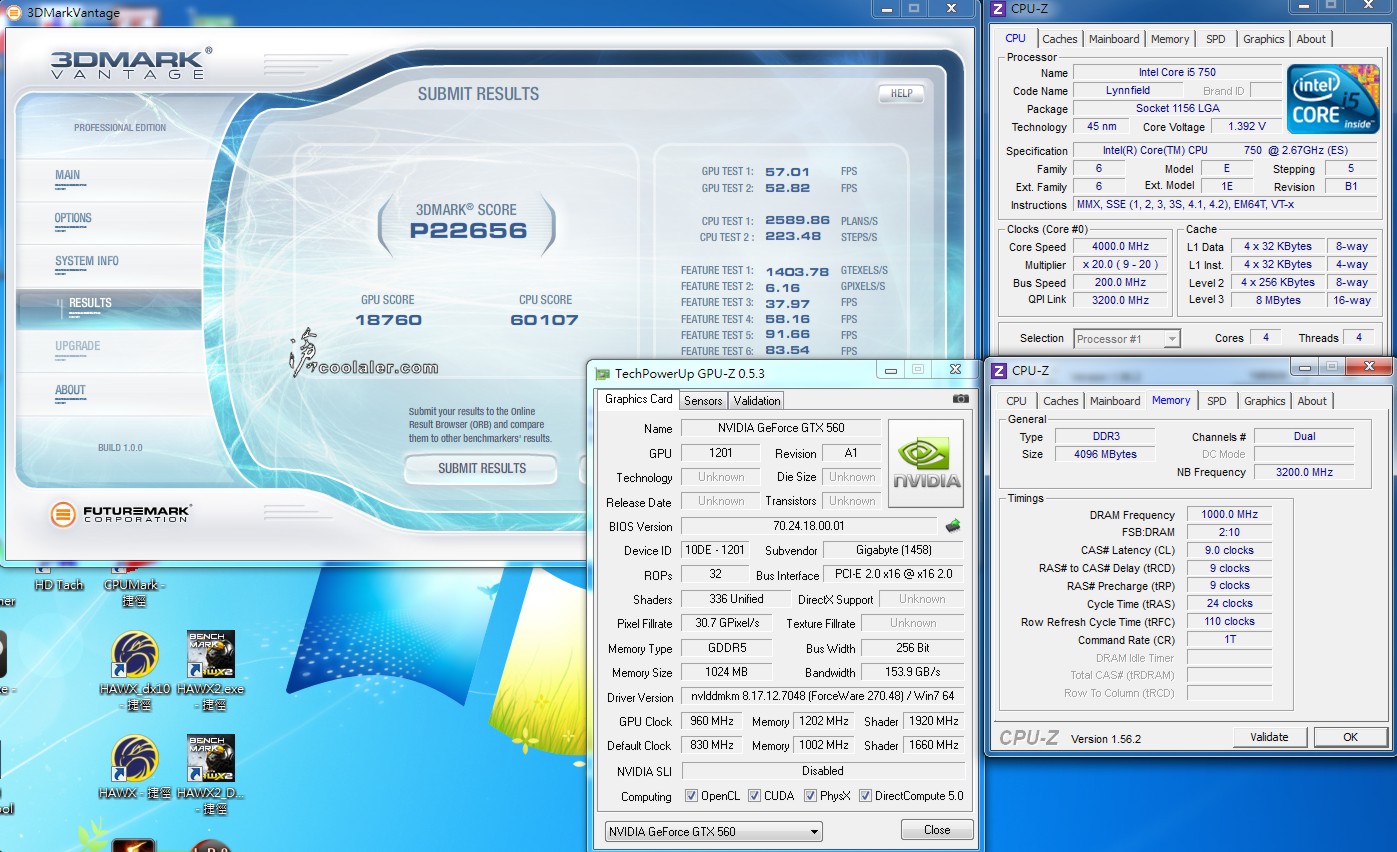Open Graphics tab in CPU-Z processor window
The height and width of the screenshot is (852, 1397).
[x=1264, y=39]
